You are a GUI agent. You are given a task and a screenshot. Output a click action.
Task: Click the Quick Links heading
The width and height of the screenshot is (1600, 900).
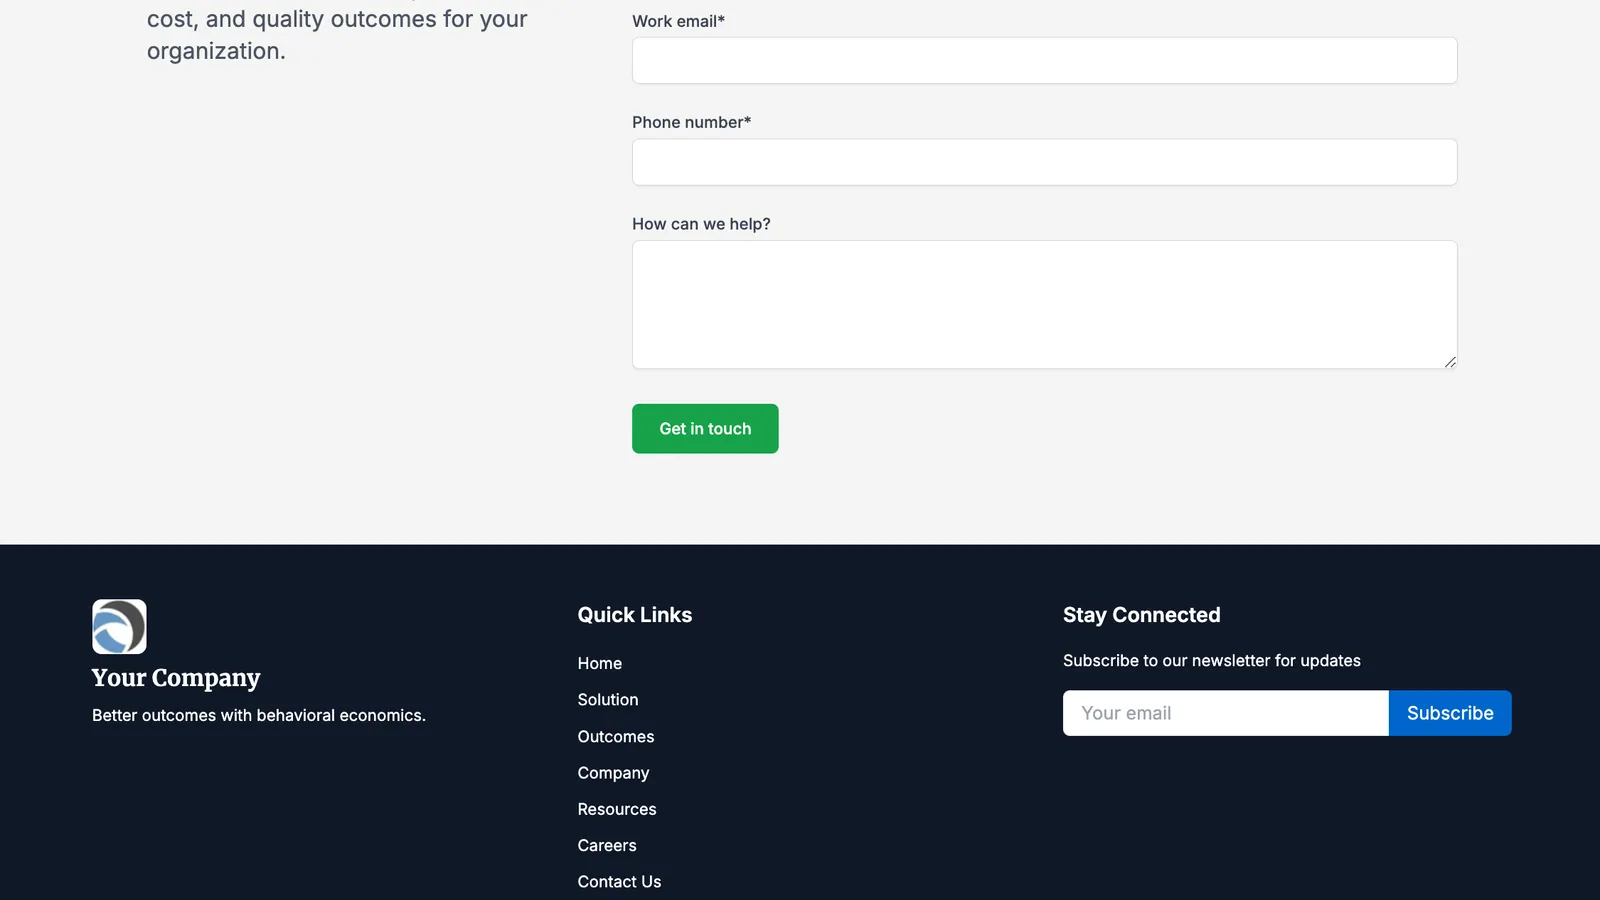[635, 615]
